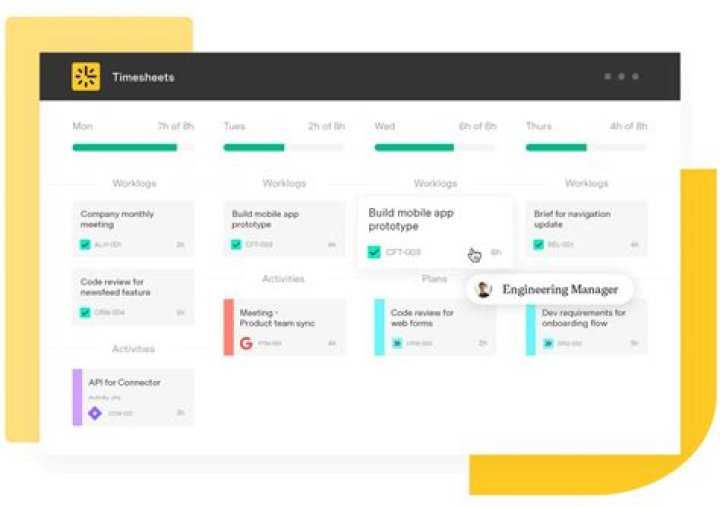Click the 6h of 8h Wednesday total
Screen dimensions: 720x507
[x=478, y=126]
